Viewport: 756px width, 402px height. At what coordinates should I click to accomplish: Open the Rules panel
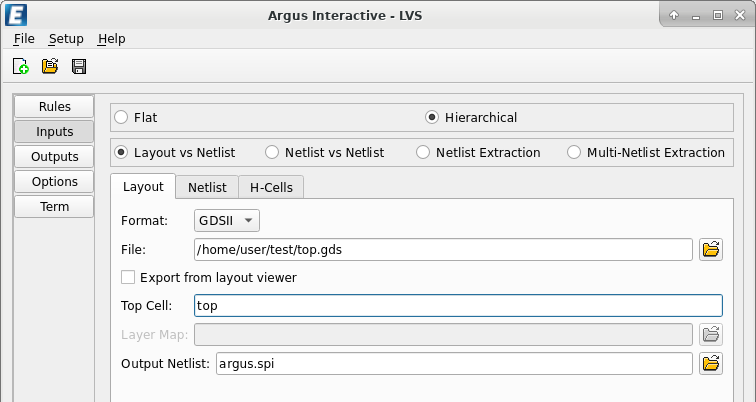click(54, 106)
